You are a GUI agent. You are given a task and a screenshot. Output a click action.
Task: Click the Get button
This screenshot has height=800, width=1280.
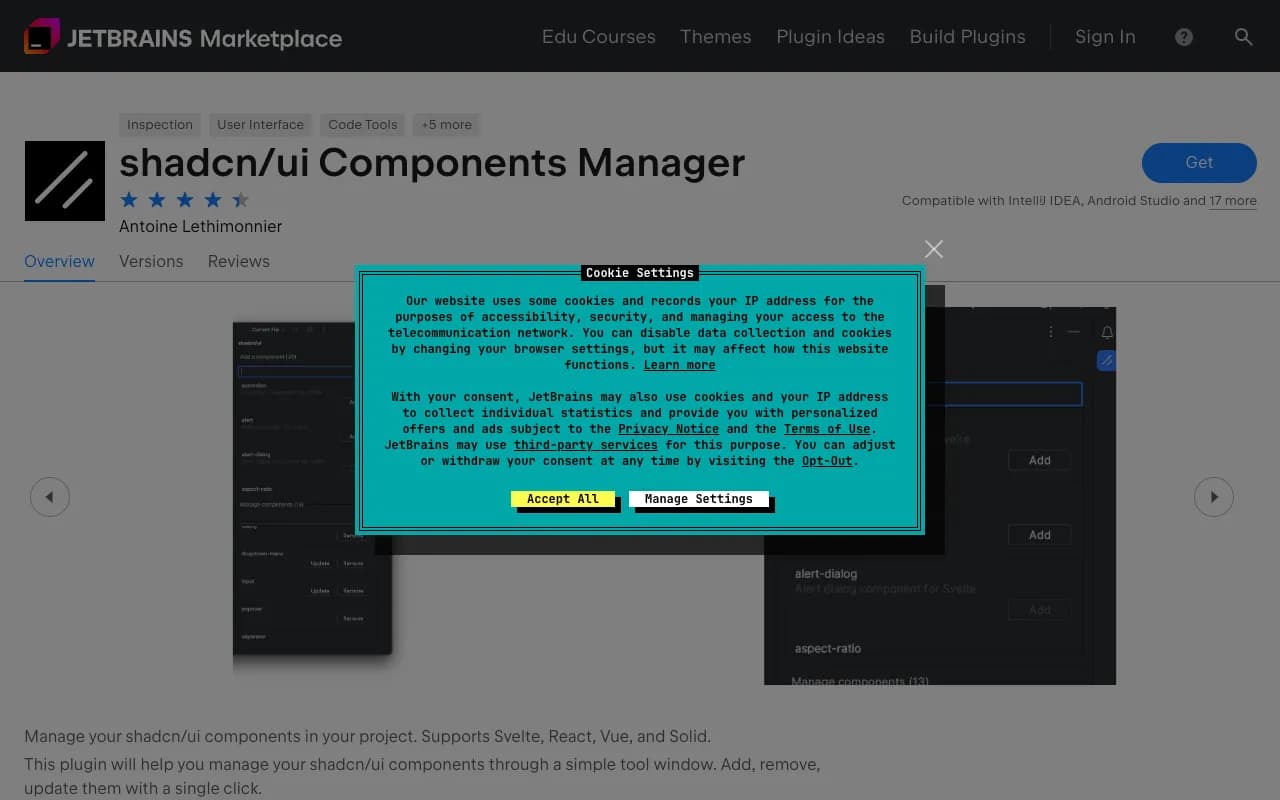pyautogui.click(x=1198, y=163)
